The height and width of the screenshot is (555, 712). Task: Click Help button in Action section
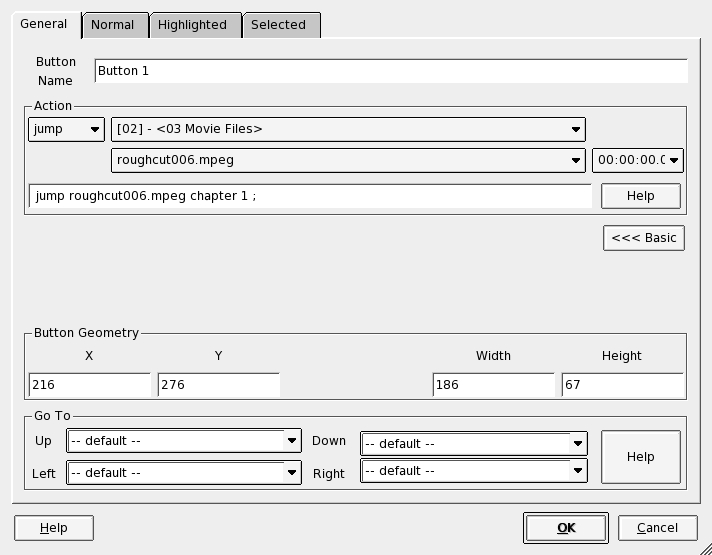640,196
